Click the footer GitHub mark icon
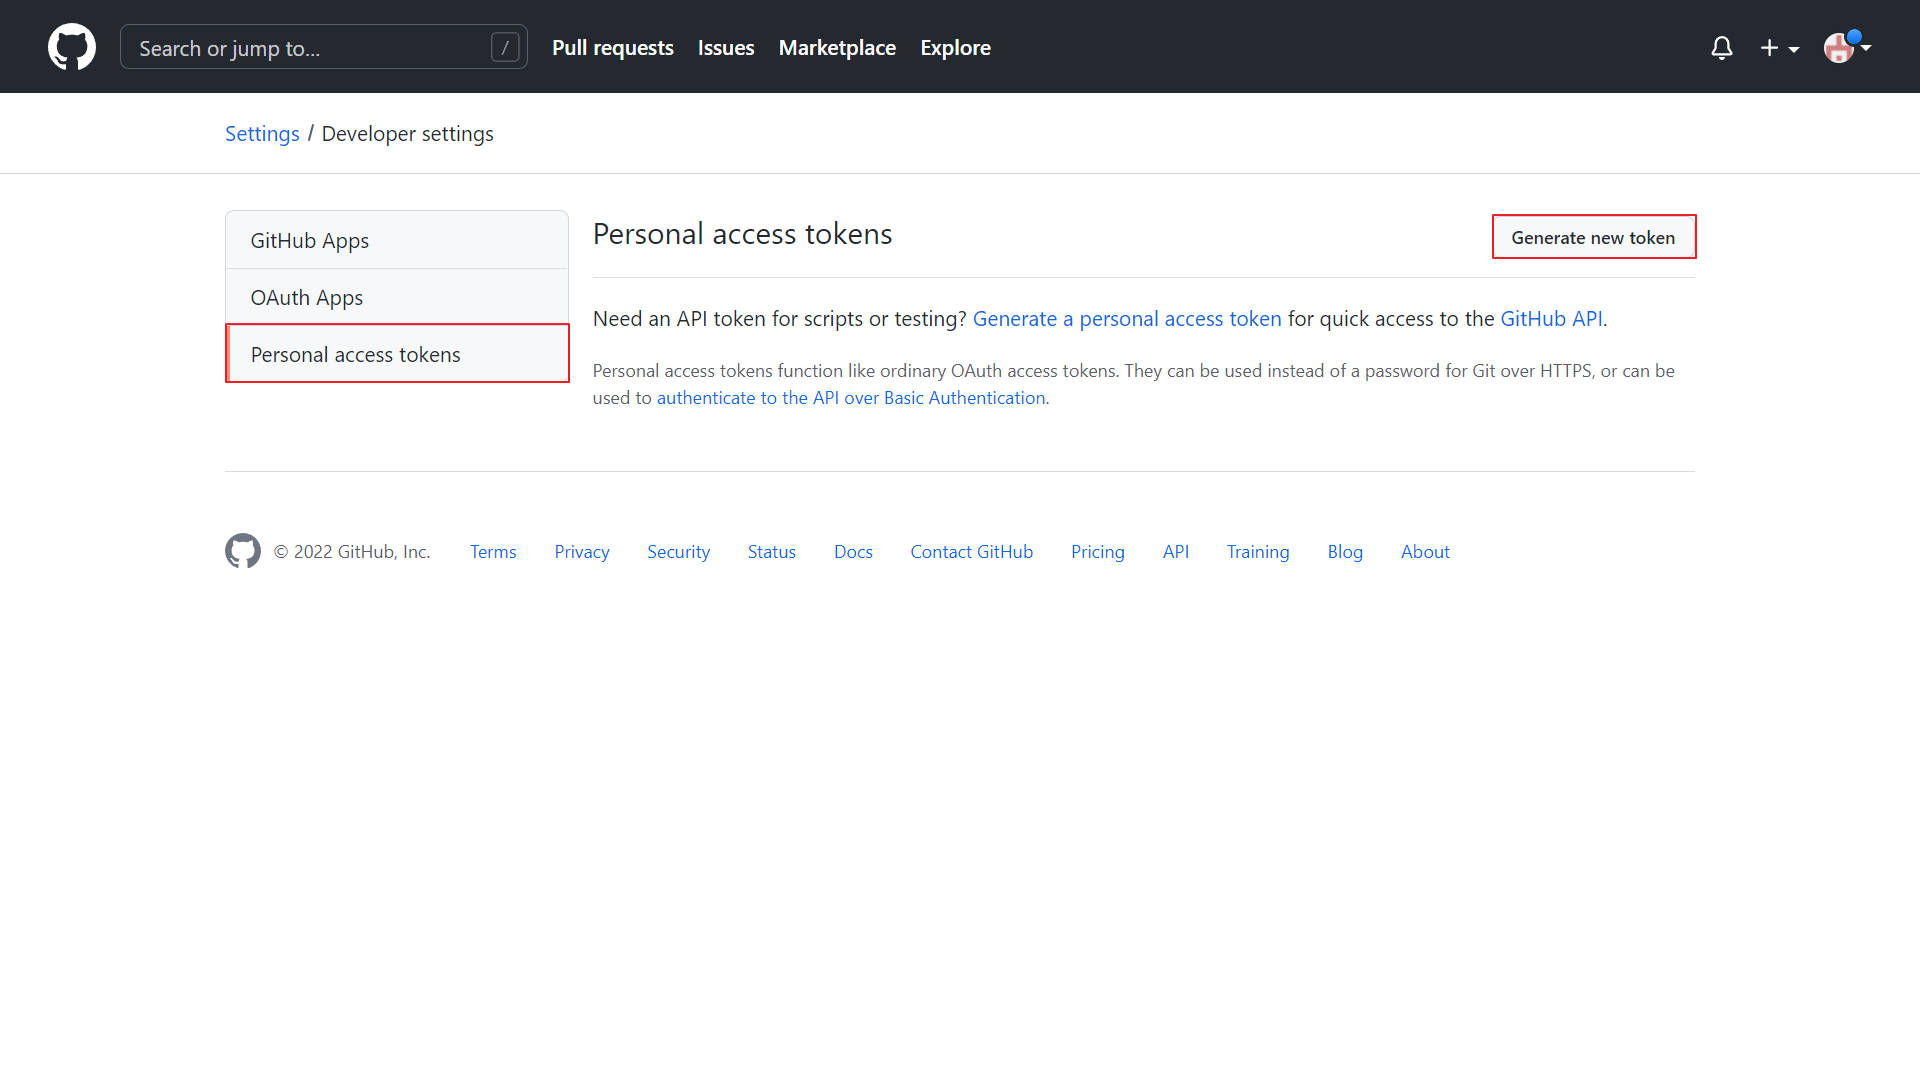Image resolution: width=1920 pixels, height=1080 pixels. click(x=243, y=551)
